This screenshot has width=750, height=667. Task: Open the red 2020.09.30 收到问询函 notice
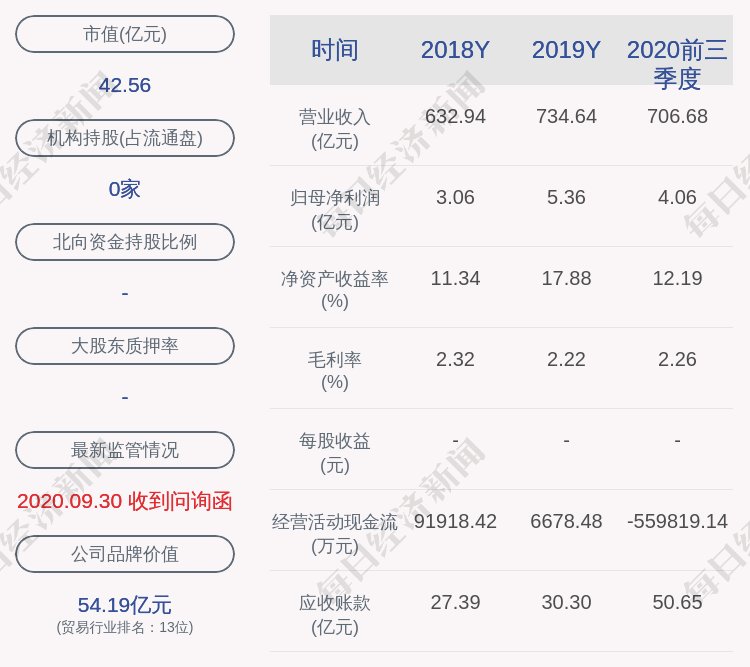coord(125,501)
